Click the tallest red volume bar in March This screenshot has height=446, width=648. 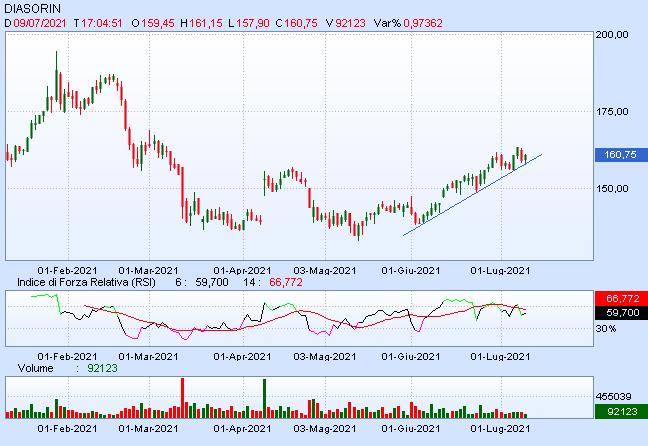click(182, 398)
